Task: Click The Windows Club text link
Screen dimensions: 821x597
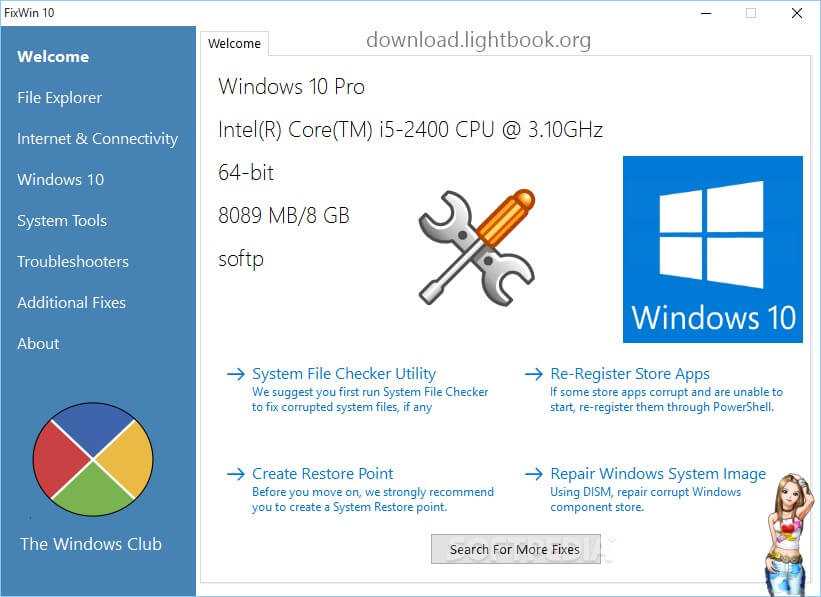Action: point(91,544)
